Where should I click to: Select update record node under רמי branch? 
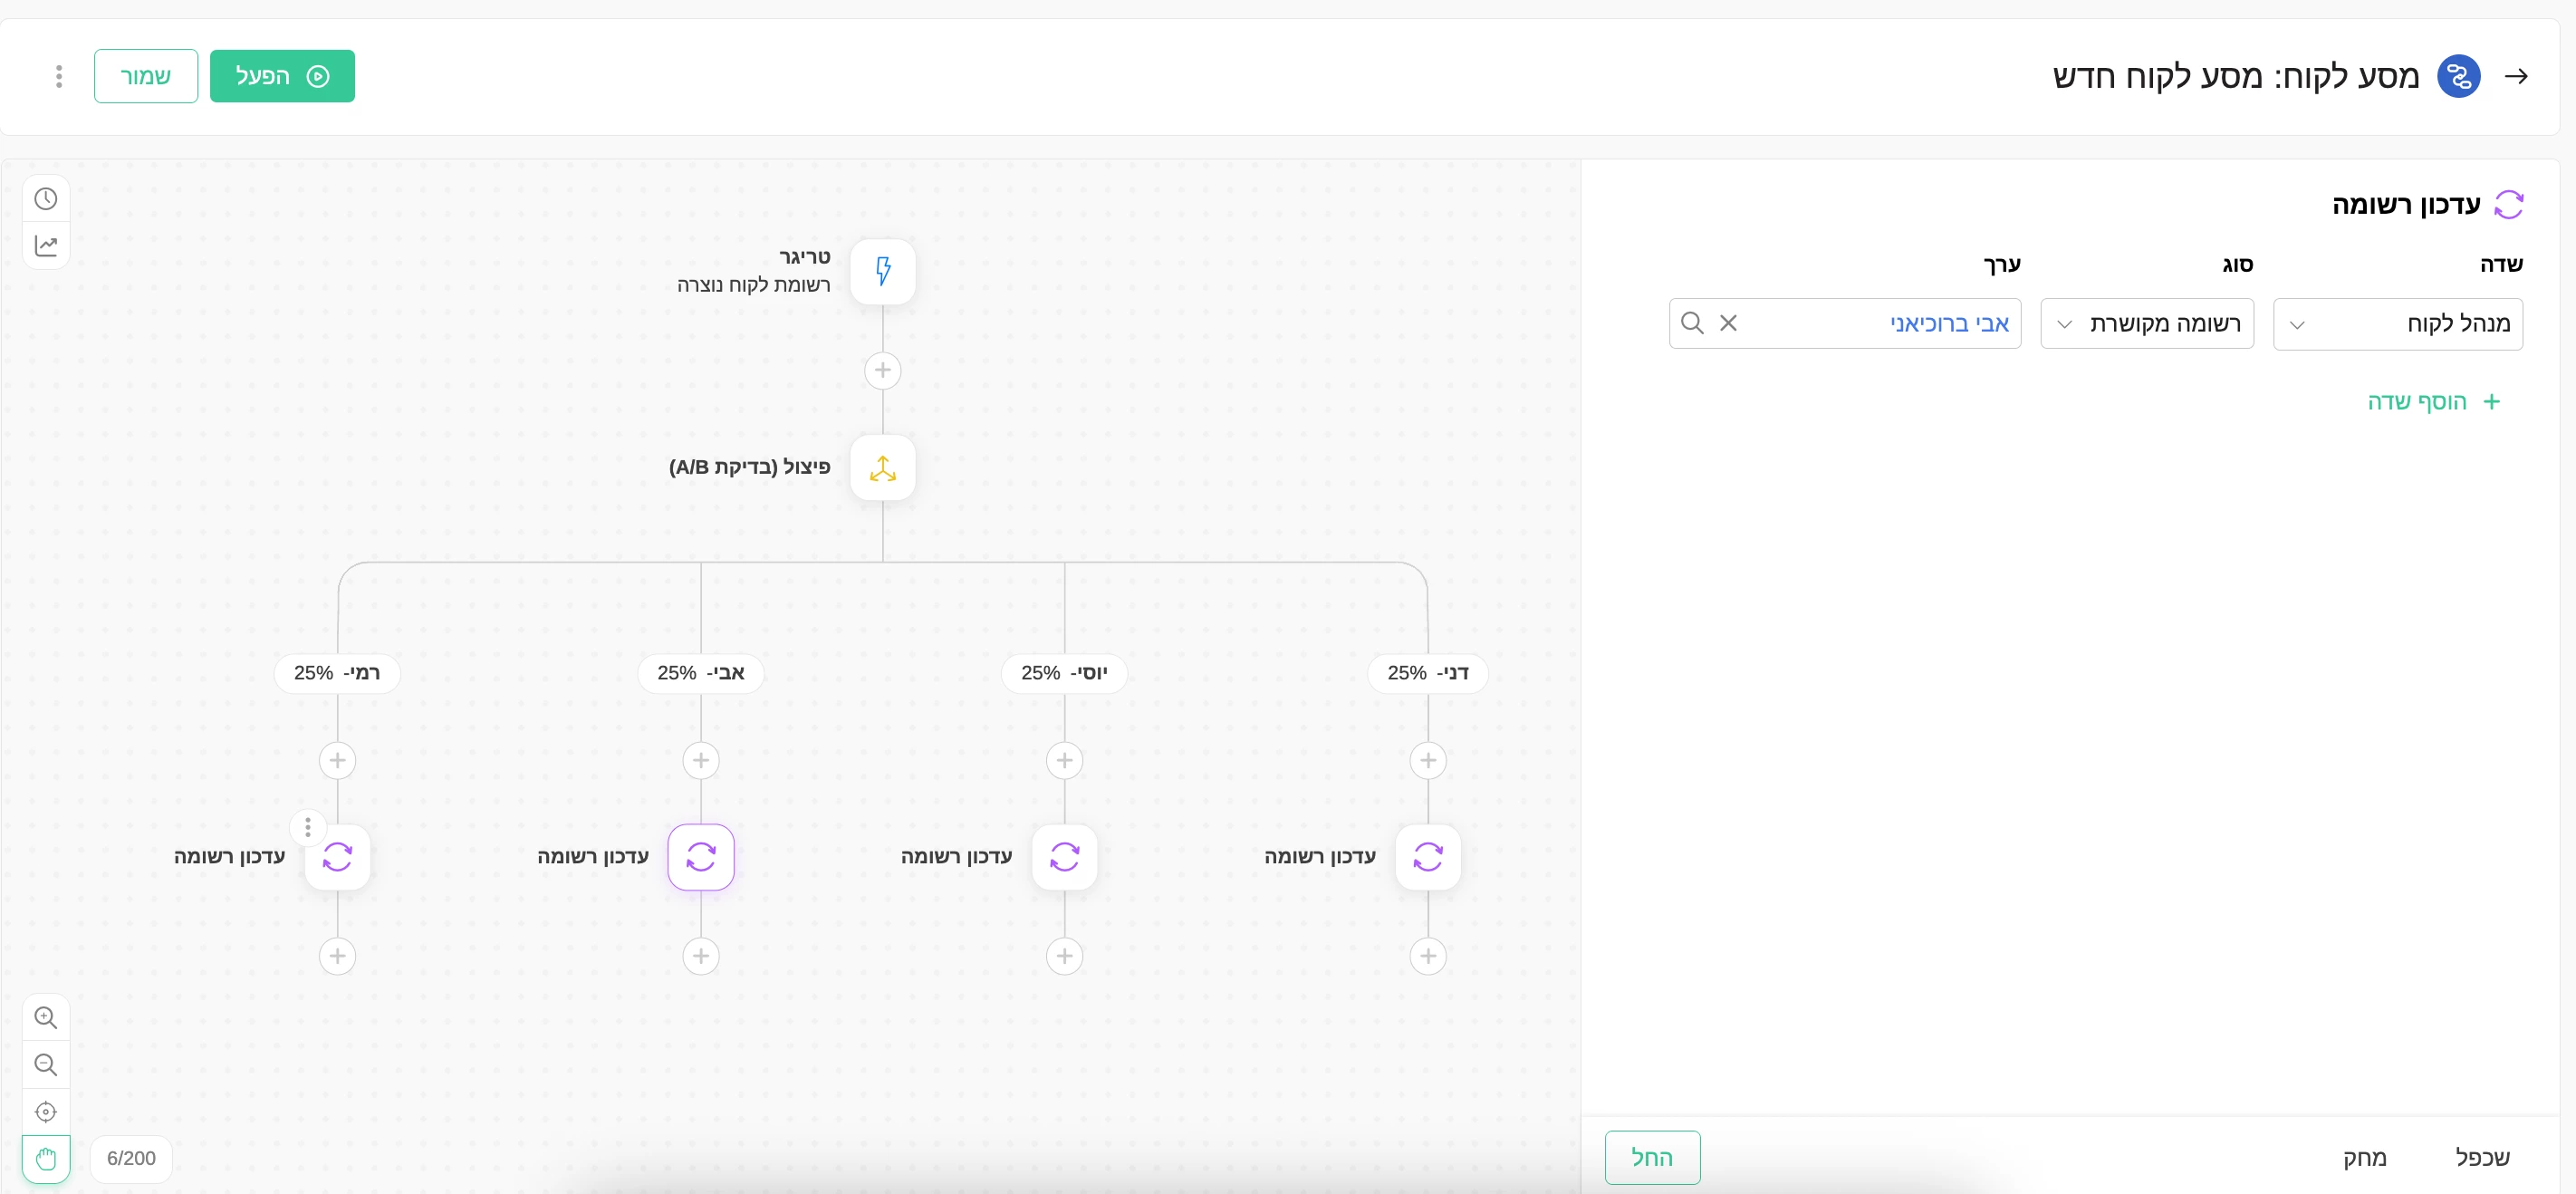click(x=337, y=857)
